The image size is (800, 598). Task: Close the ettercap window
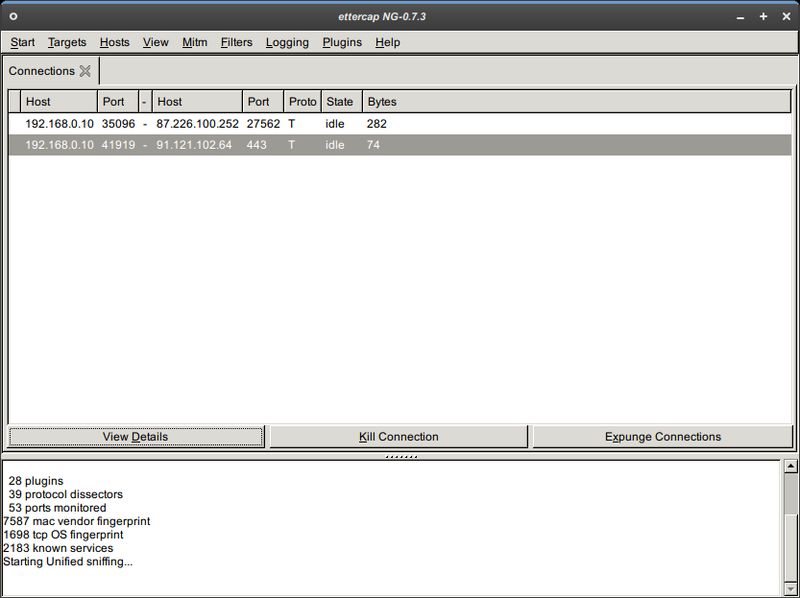click(x=786, y=16)
